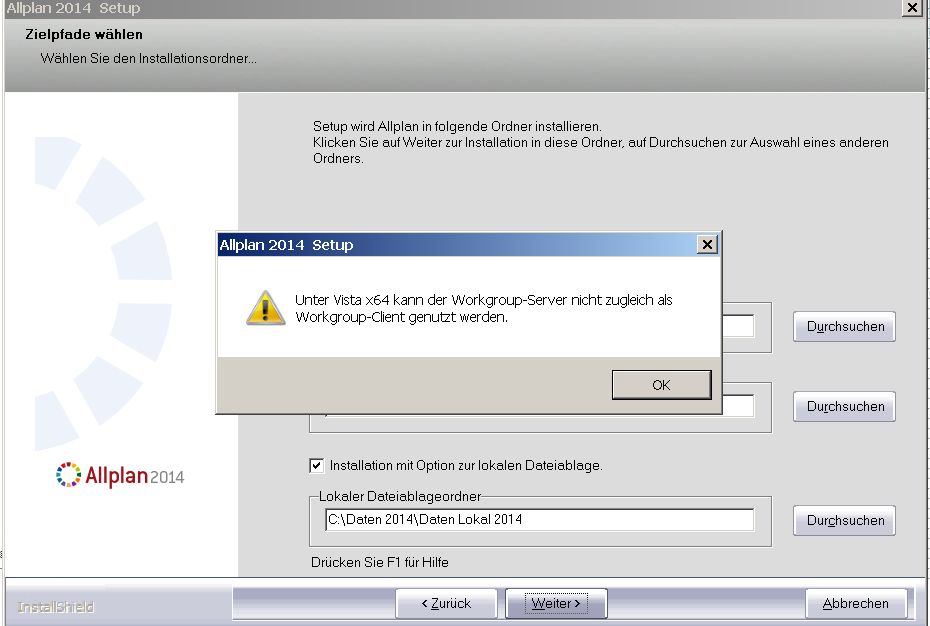Image resolution: width=930 pixels, height=626 pixels.
Task: Click the 'Drücken Sie F1 für Hilfe' text
Action: (x=380, y=562)
